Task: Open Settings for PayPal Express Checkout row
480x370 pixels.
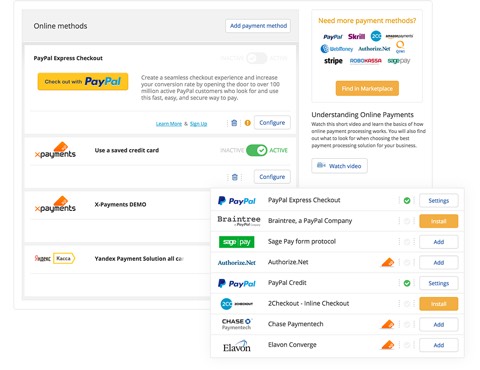Action: [x=438, y=201]
